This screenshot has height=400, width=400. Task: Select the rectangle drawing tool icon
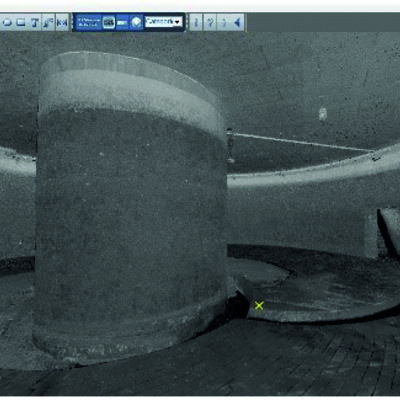[x=21, y=22]
